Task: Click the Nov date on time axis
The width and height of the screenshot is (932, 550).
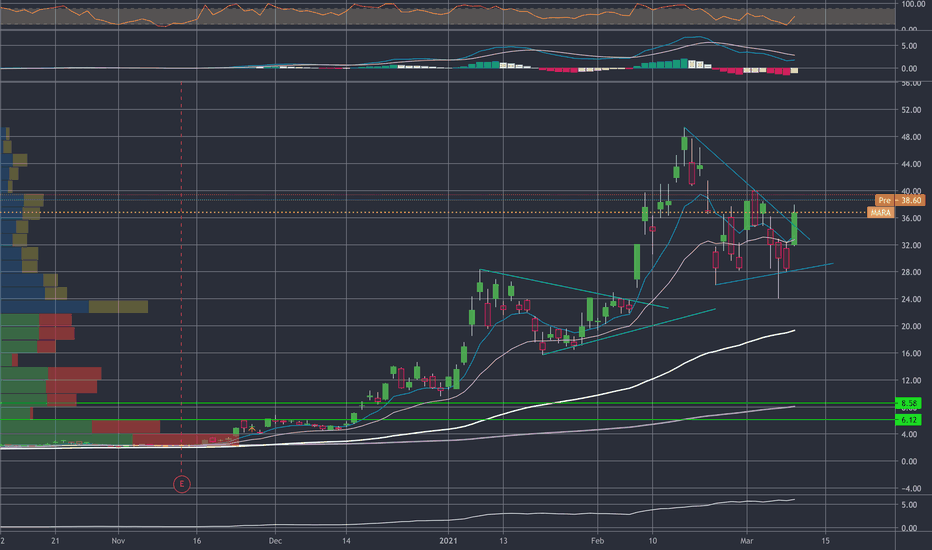Action: [x=118, y=540]
